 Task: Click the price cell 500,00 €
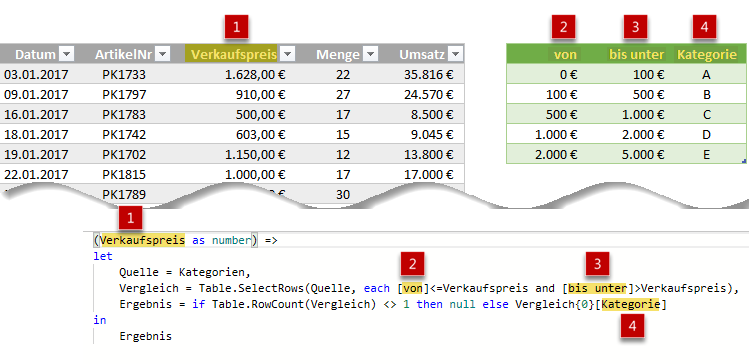[x=260, y=115]
